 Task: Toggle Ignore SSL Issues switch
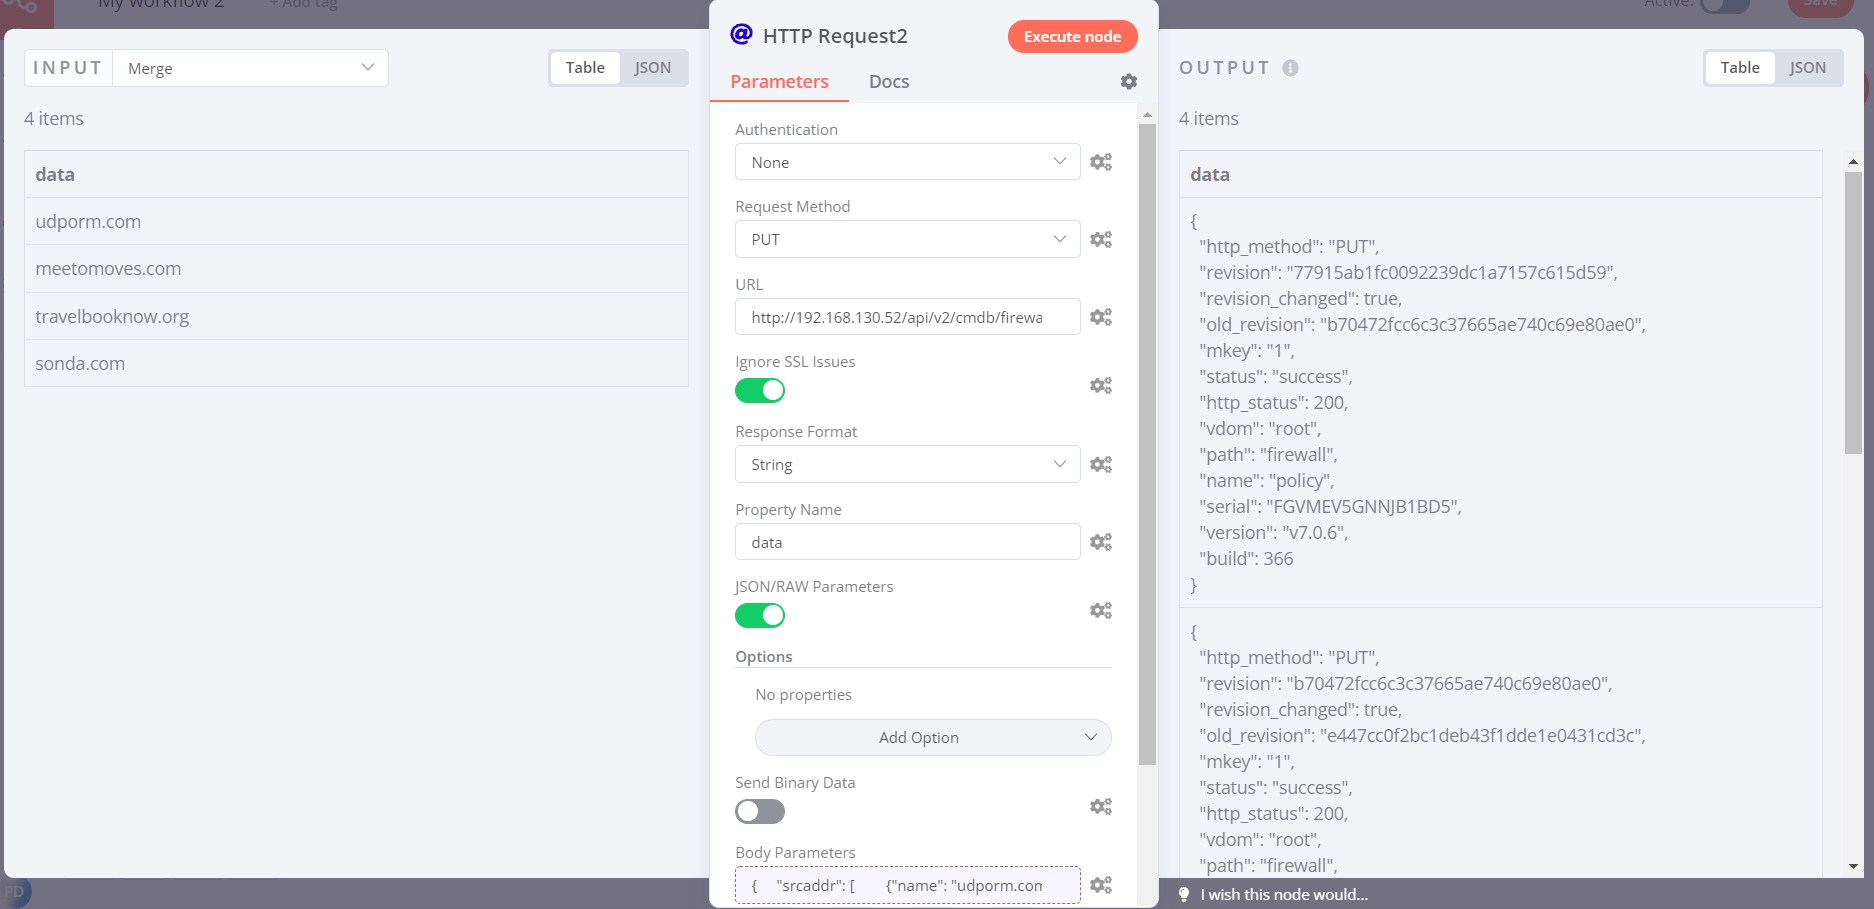coord(760,390)
